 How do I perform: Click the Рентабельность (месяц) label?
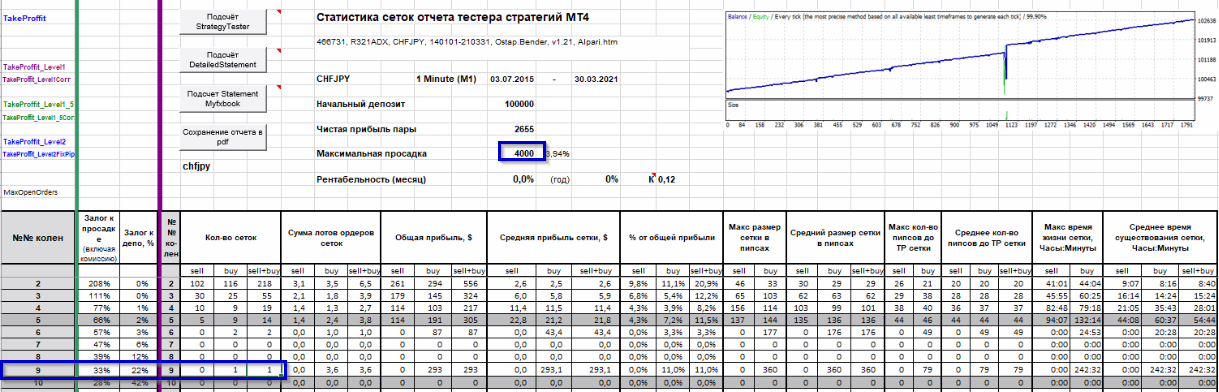(x=371, y=179)
